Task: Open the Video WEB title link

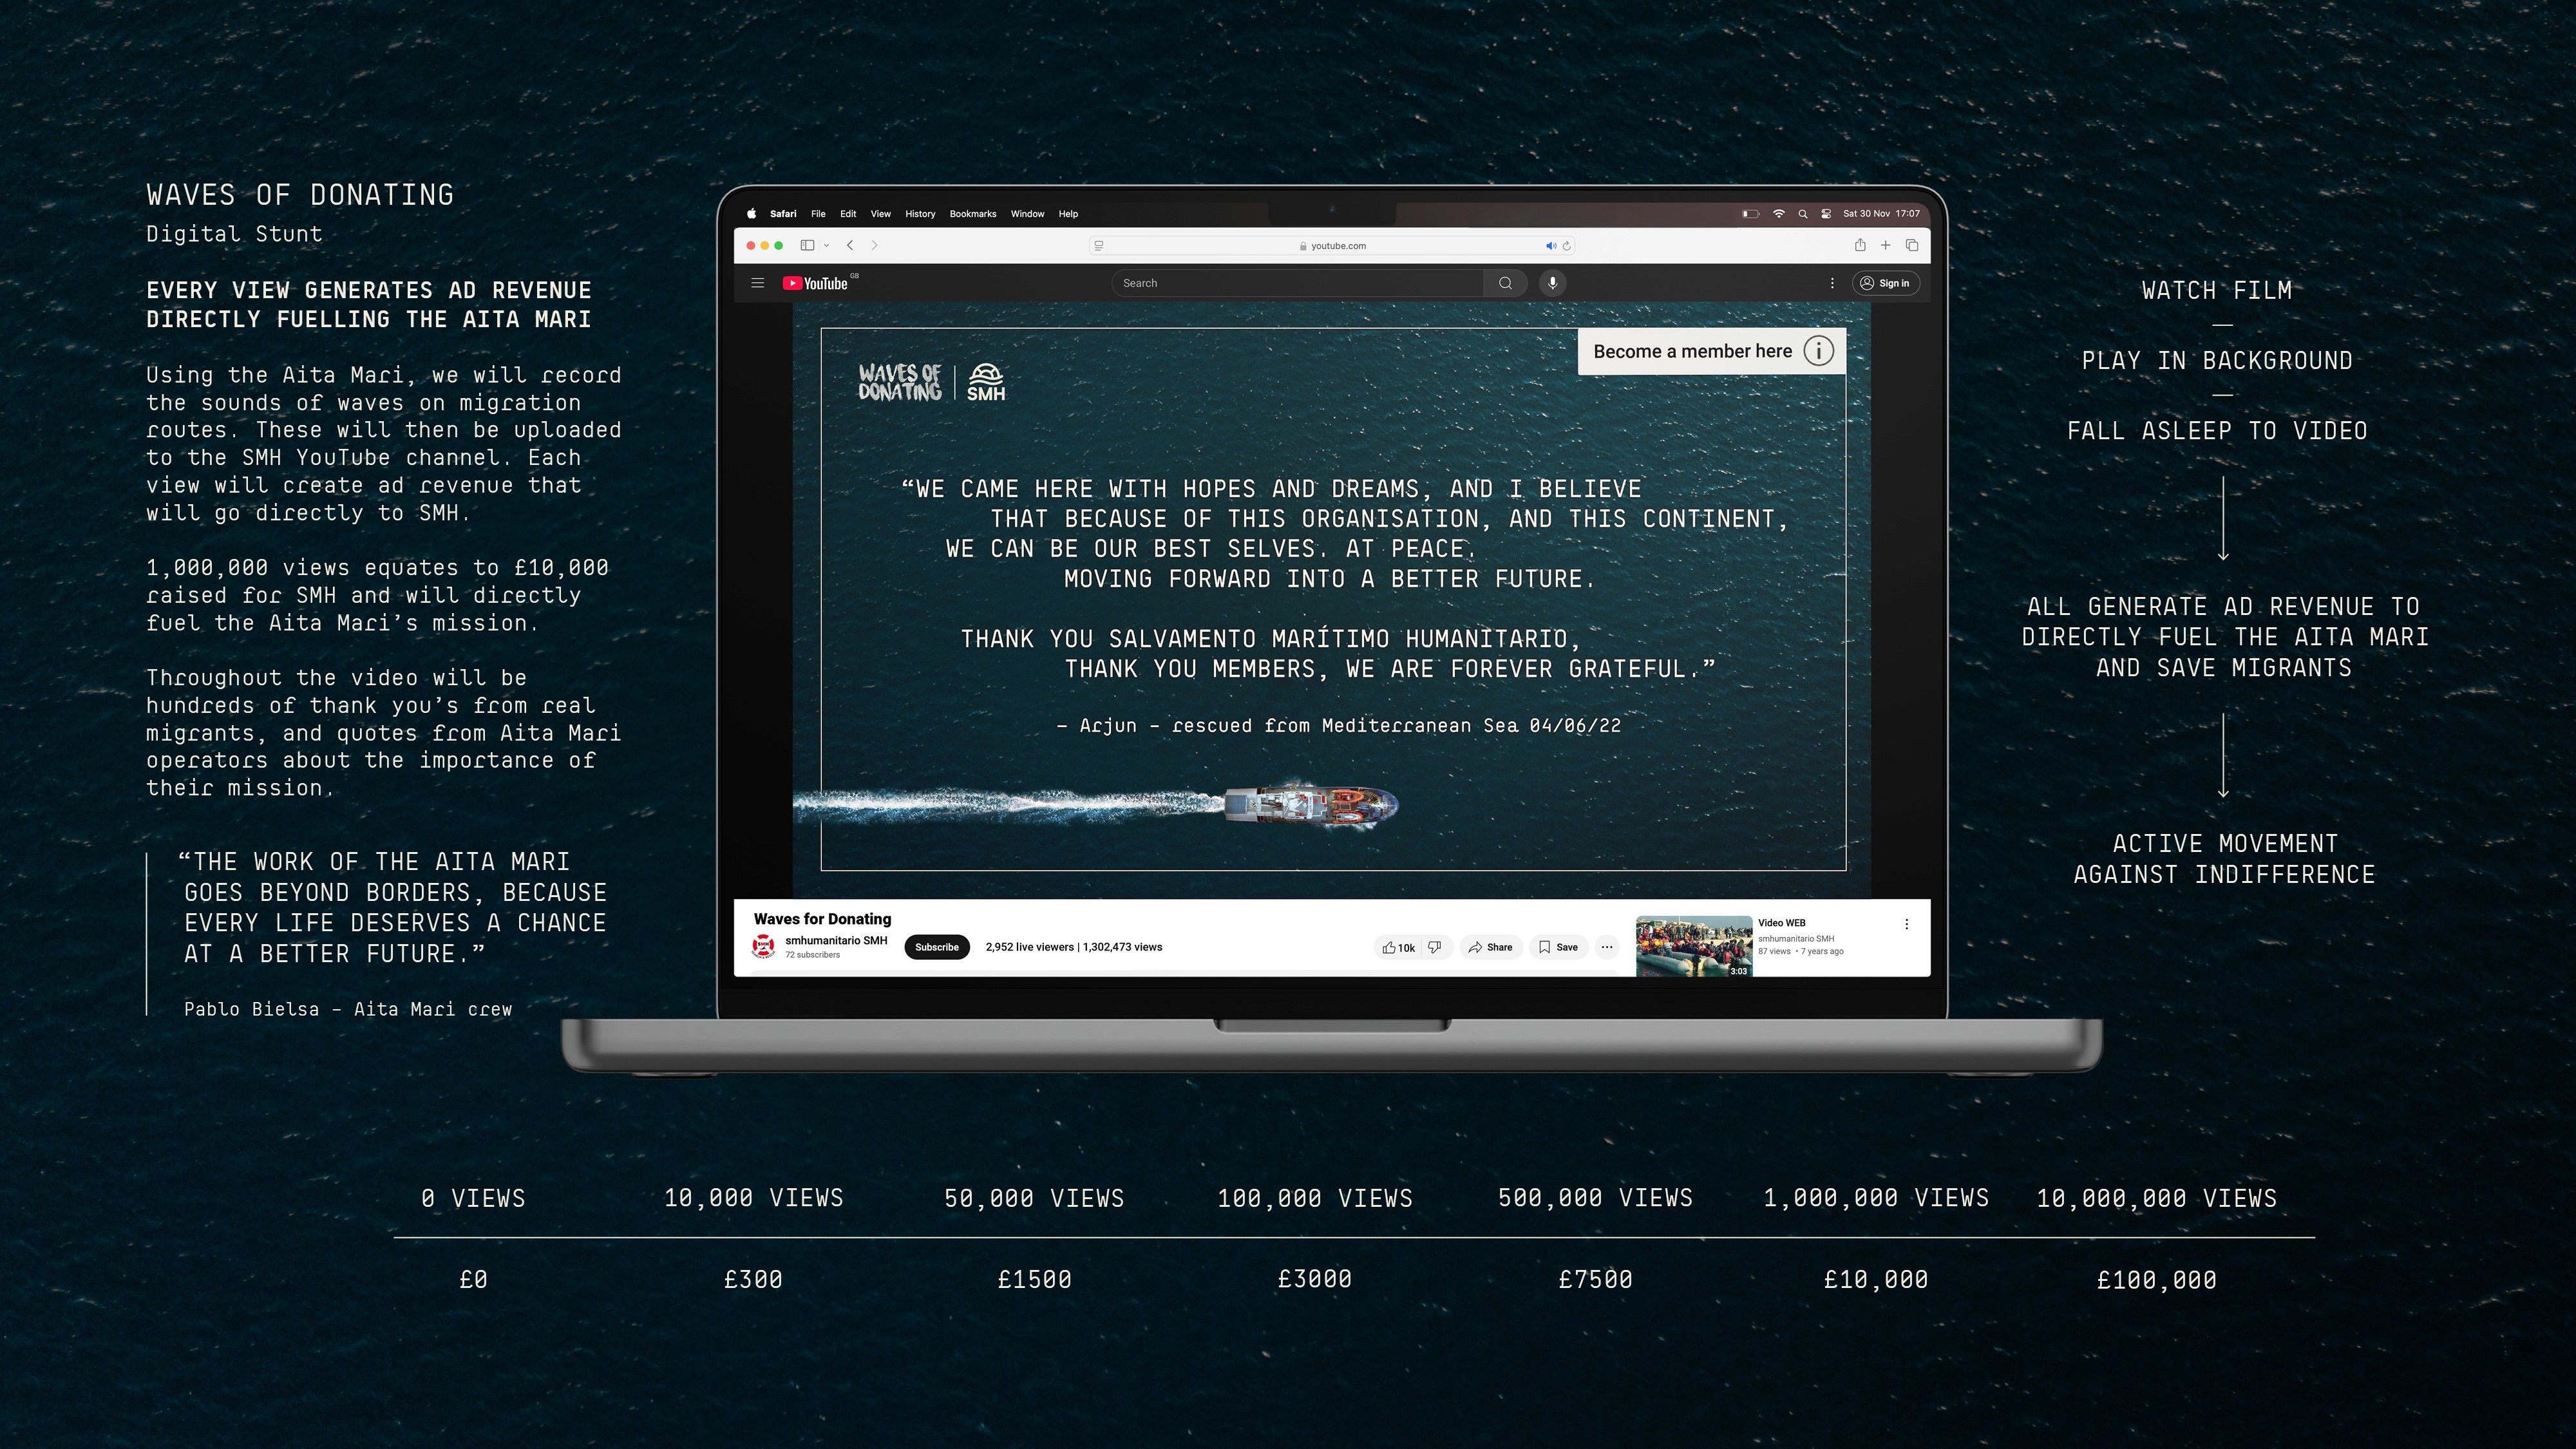Action: (x=1782, y=923)
